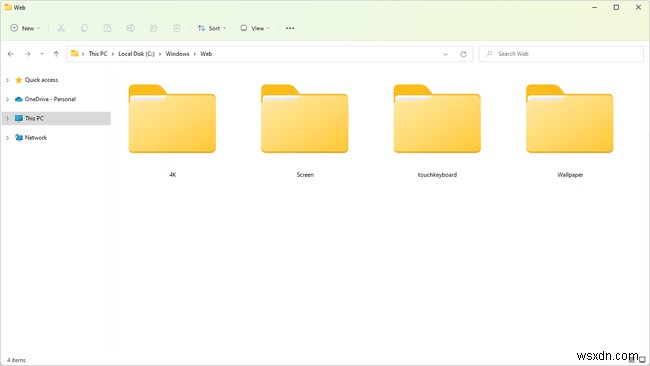This screenshot has height=366, width=650.
Task: Click This PC in address breadcrumb
Action: [98, 54]
